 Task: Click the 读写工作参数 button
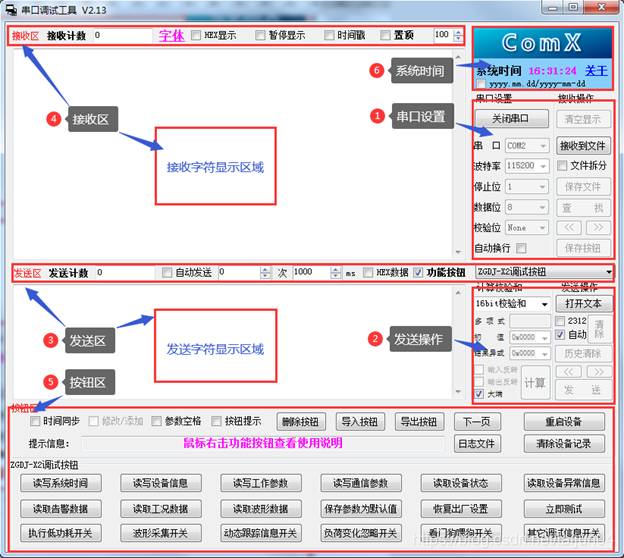[261, 483]
